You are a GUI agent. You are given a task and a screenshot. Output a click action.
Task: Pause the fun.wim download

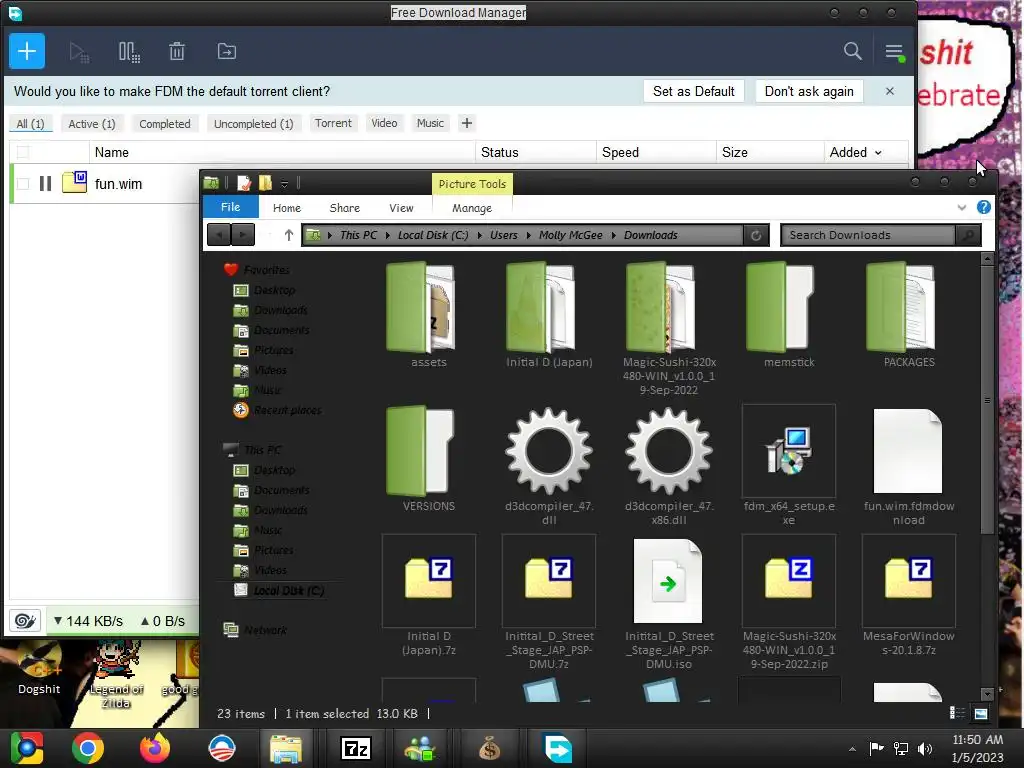pyautogui.click(x=45, y=184)
